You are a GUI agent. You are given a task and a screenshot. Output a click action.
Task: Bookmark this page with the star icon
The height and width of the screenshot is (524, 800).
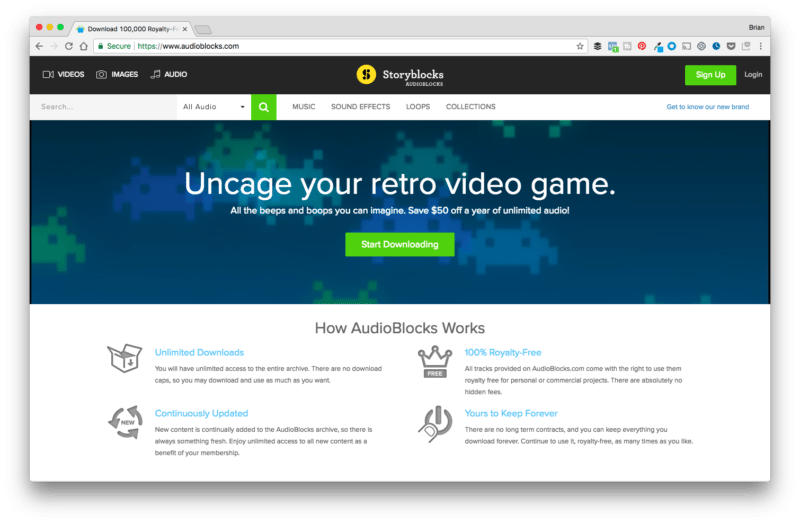[x=580, y=46]
